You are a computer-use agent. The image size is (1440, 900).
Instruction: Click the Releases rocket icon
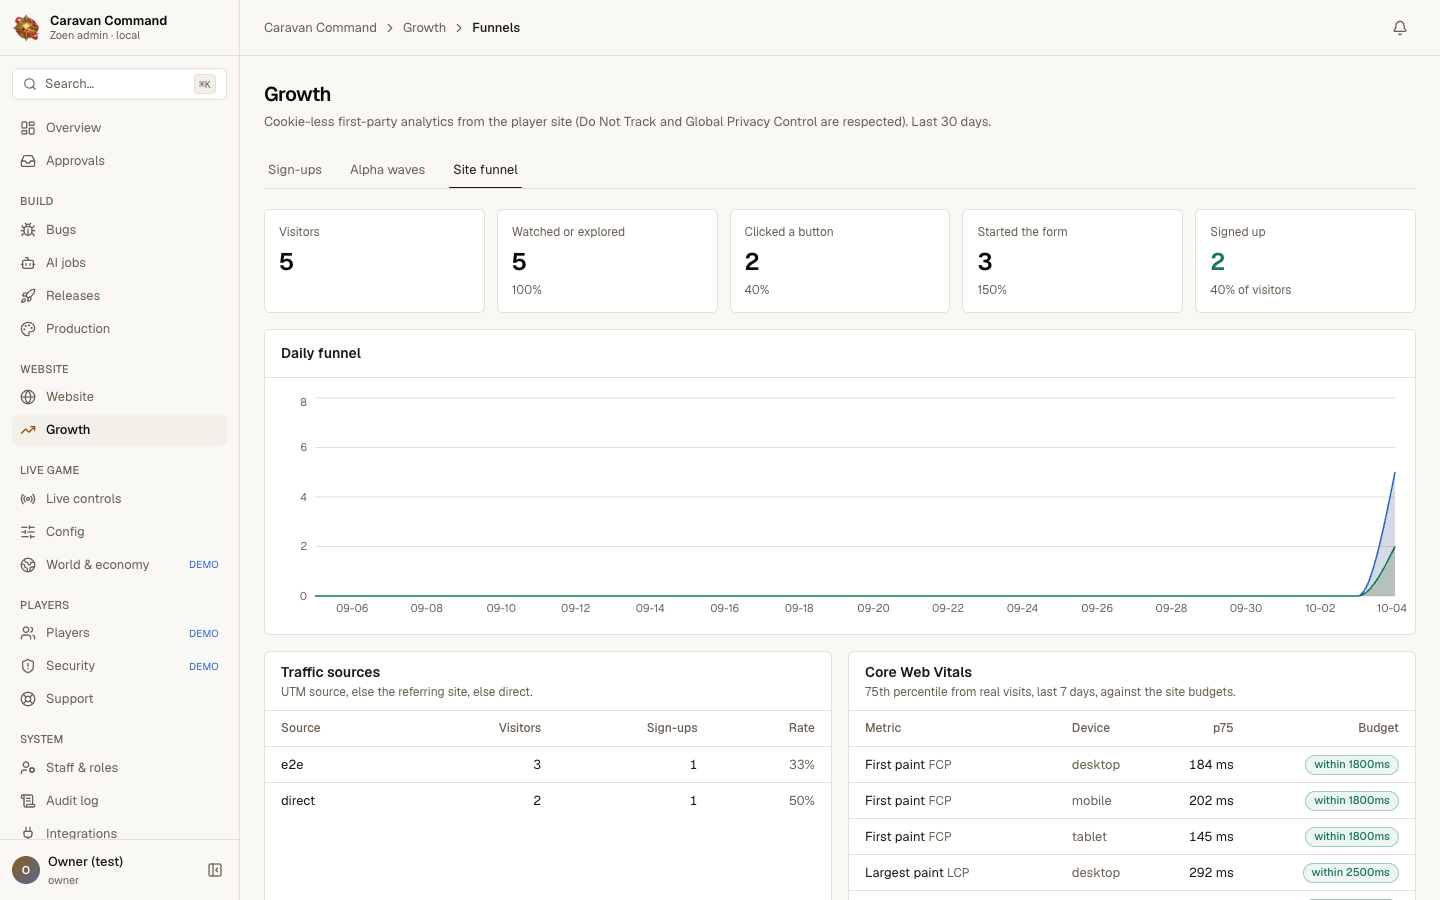(x=28, y=296)
